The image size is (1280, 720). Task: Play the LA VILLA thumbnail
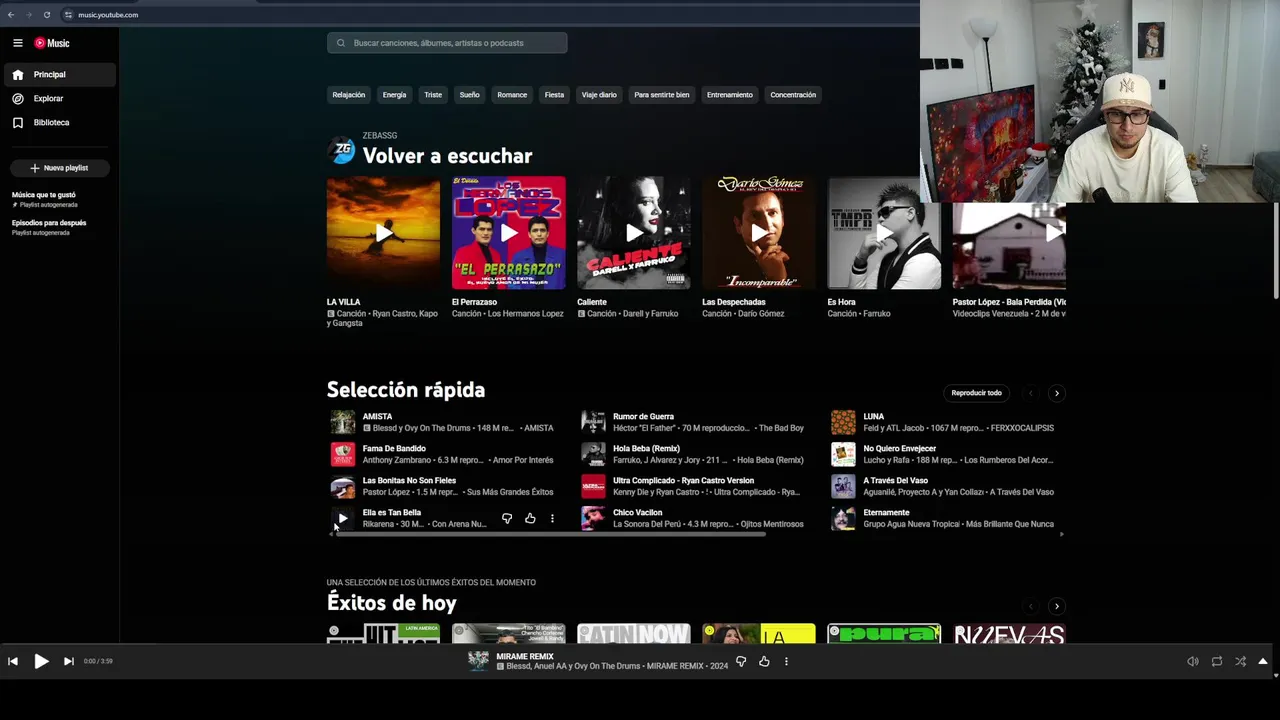point(383,233)
